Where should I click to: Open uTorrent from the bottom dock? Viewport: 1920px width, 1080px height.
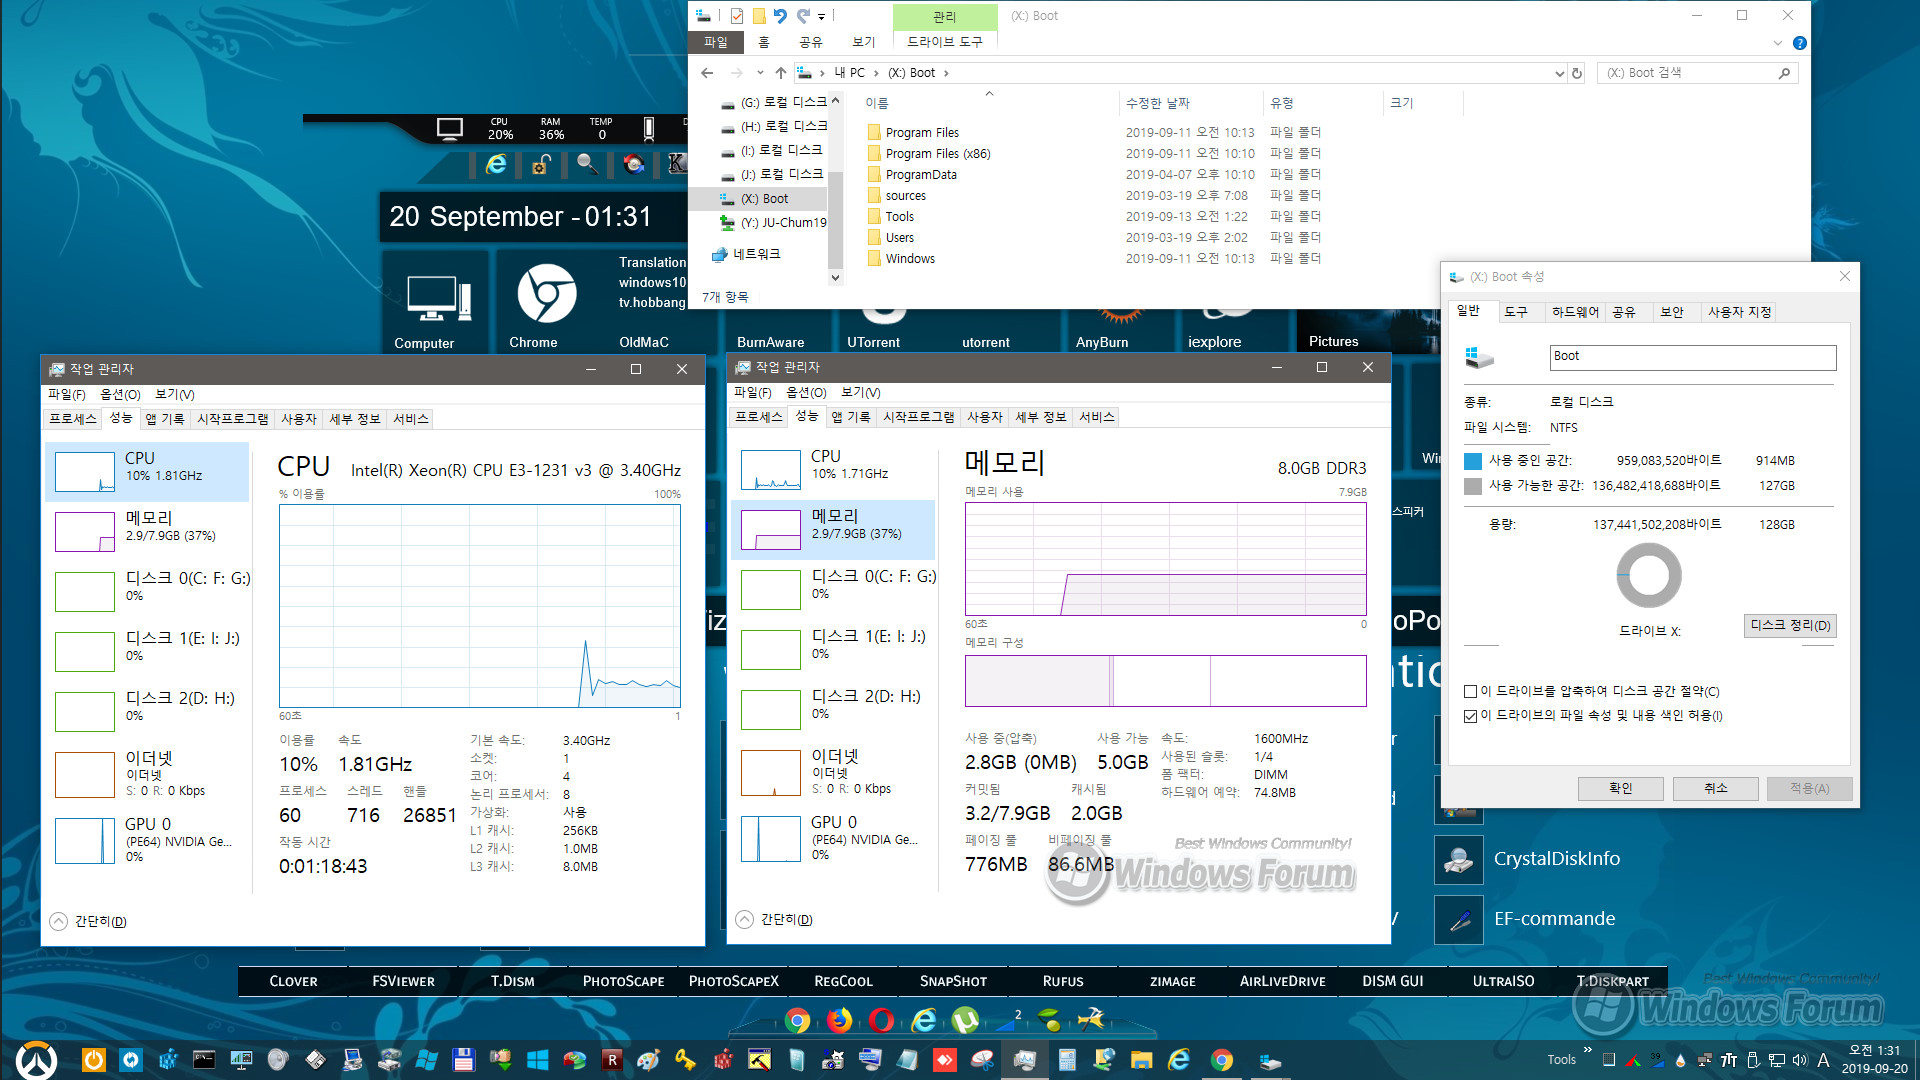[x=965, y=1020]
